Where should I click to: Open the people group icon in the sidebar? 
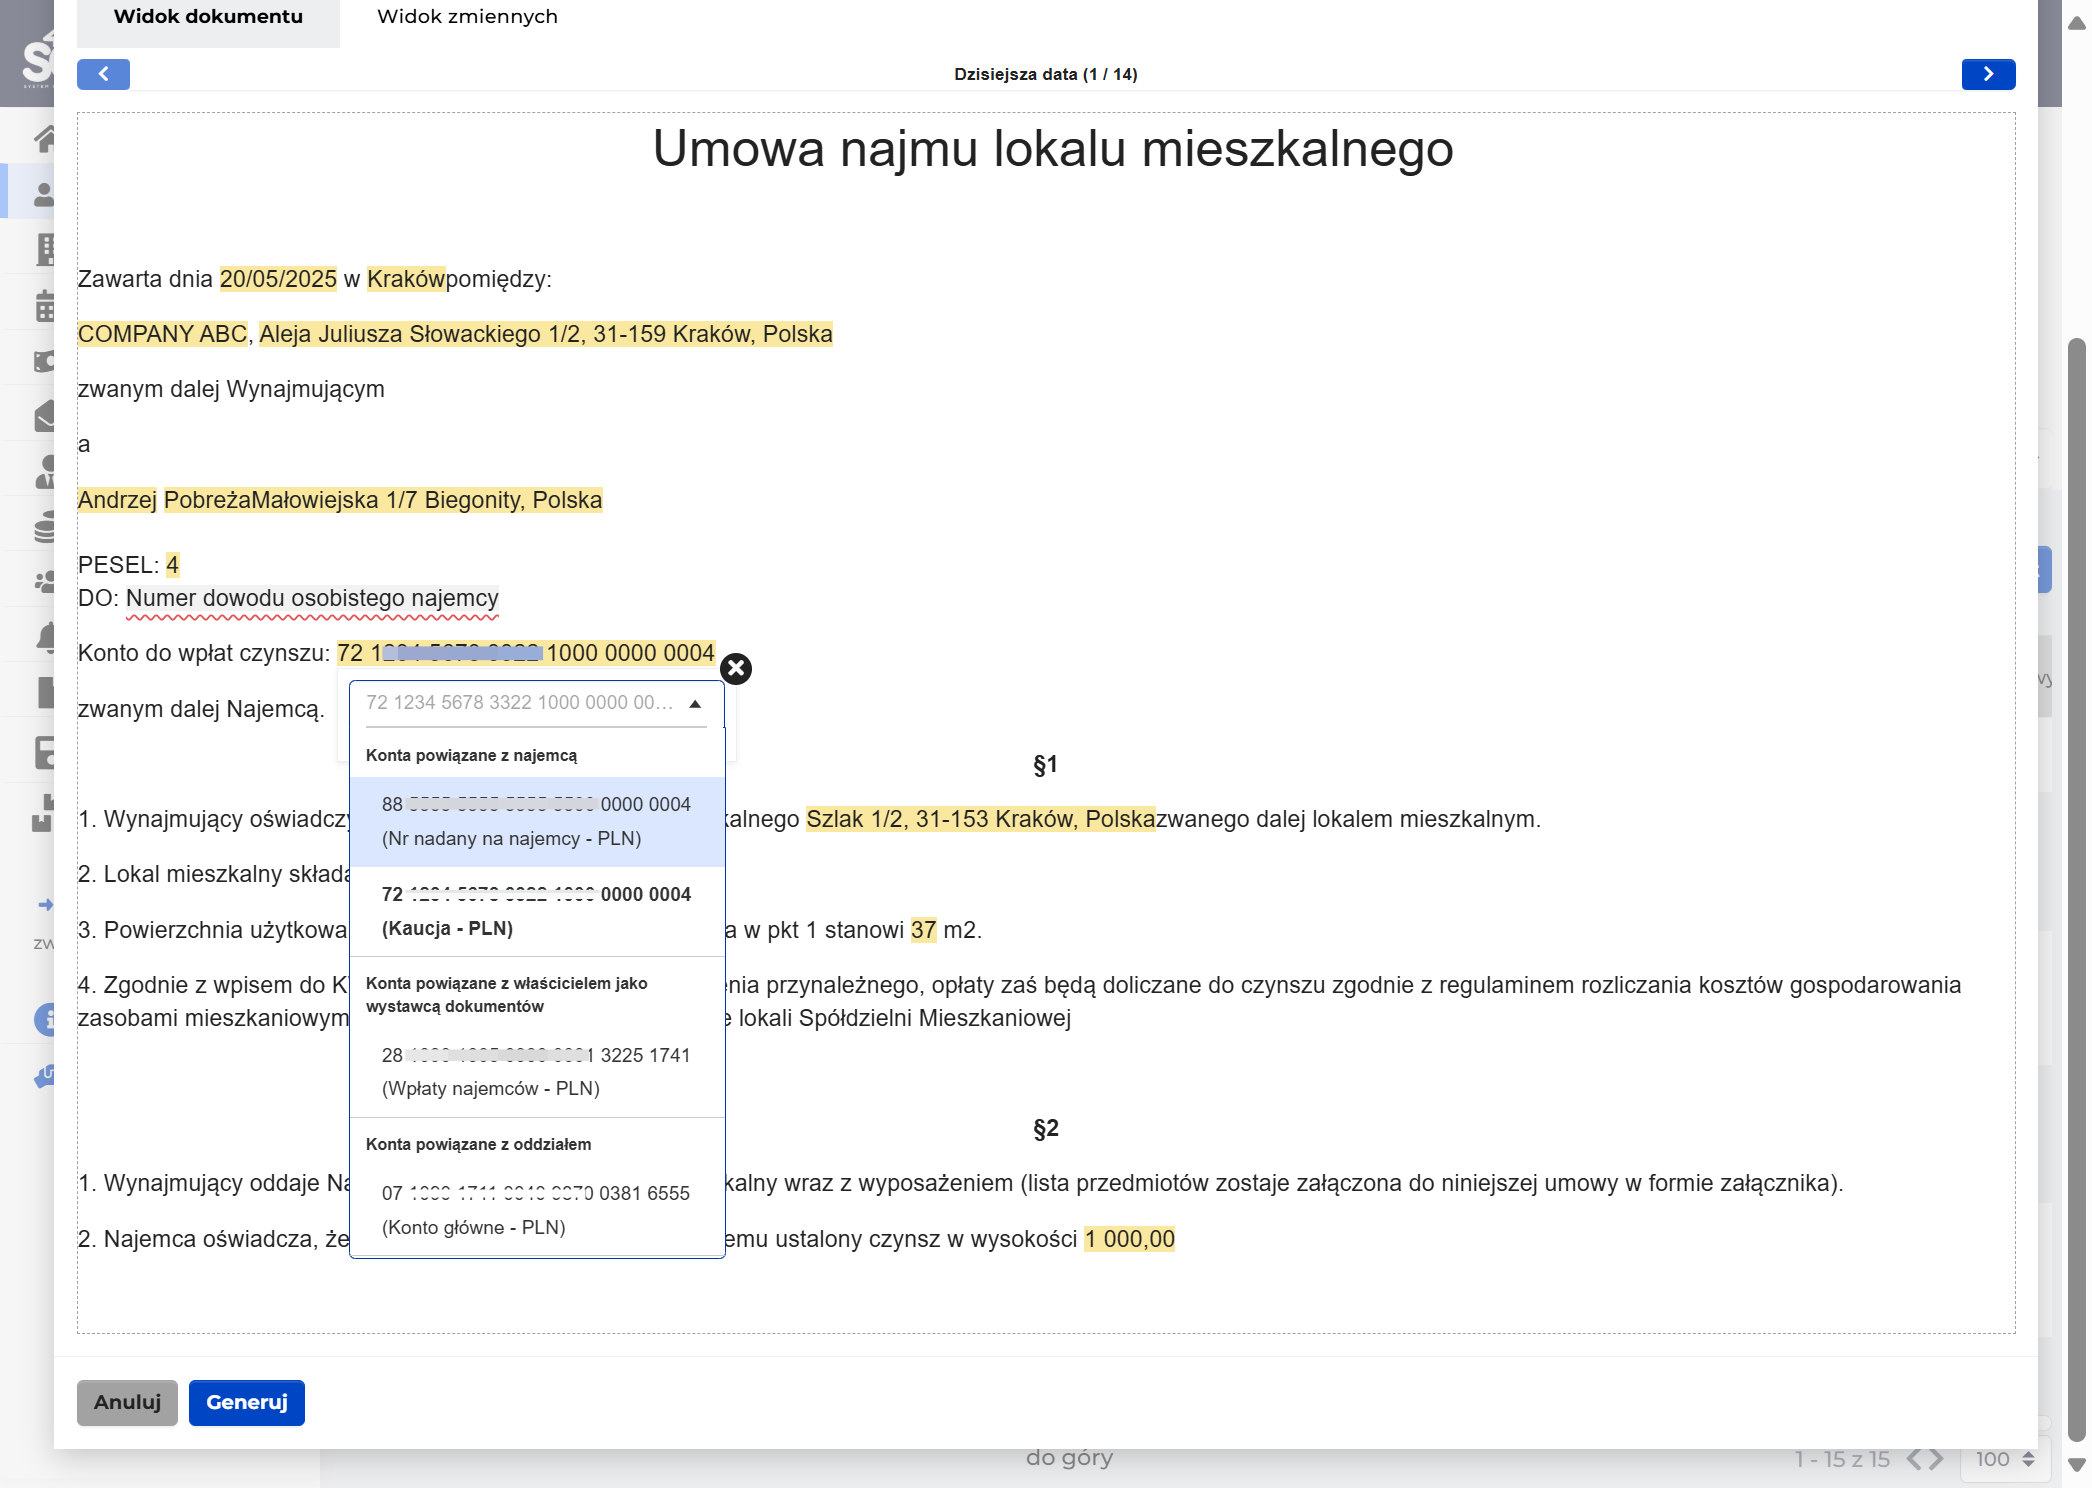pos(44,581)
